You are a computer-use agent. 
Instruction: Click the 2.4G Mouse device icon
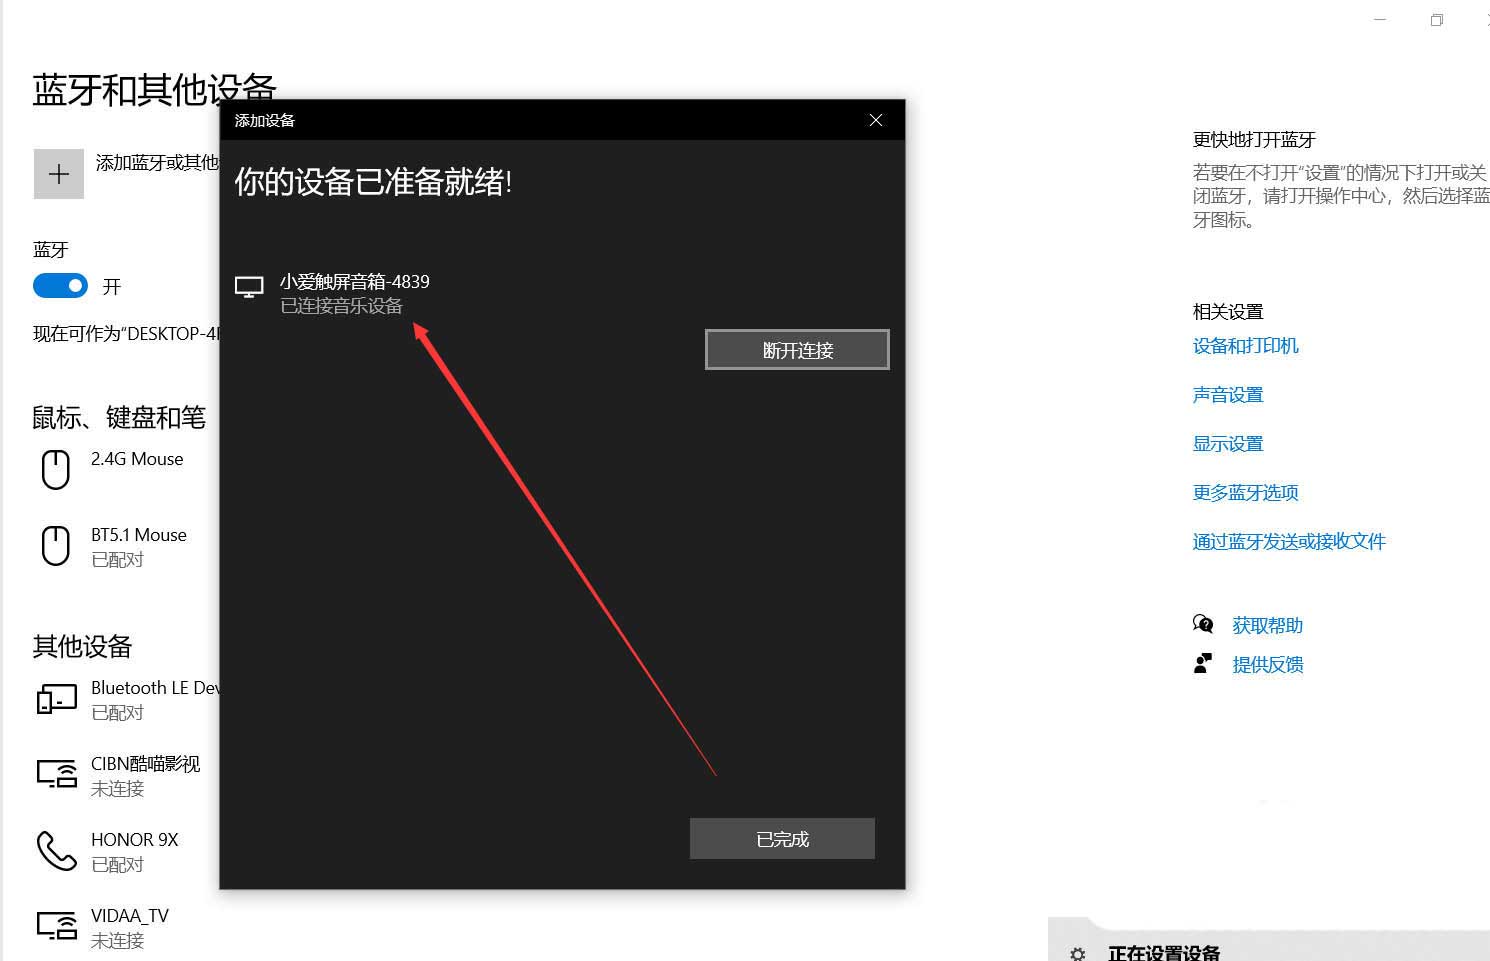(x=55, y=468)
